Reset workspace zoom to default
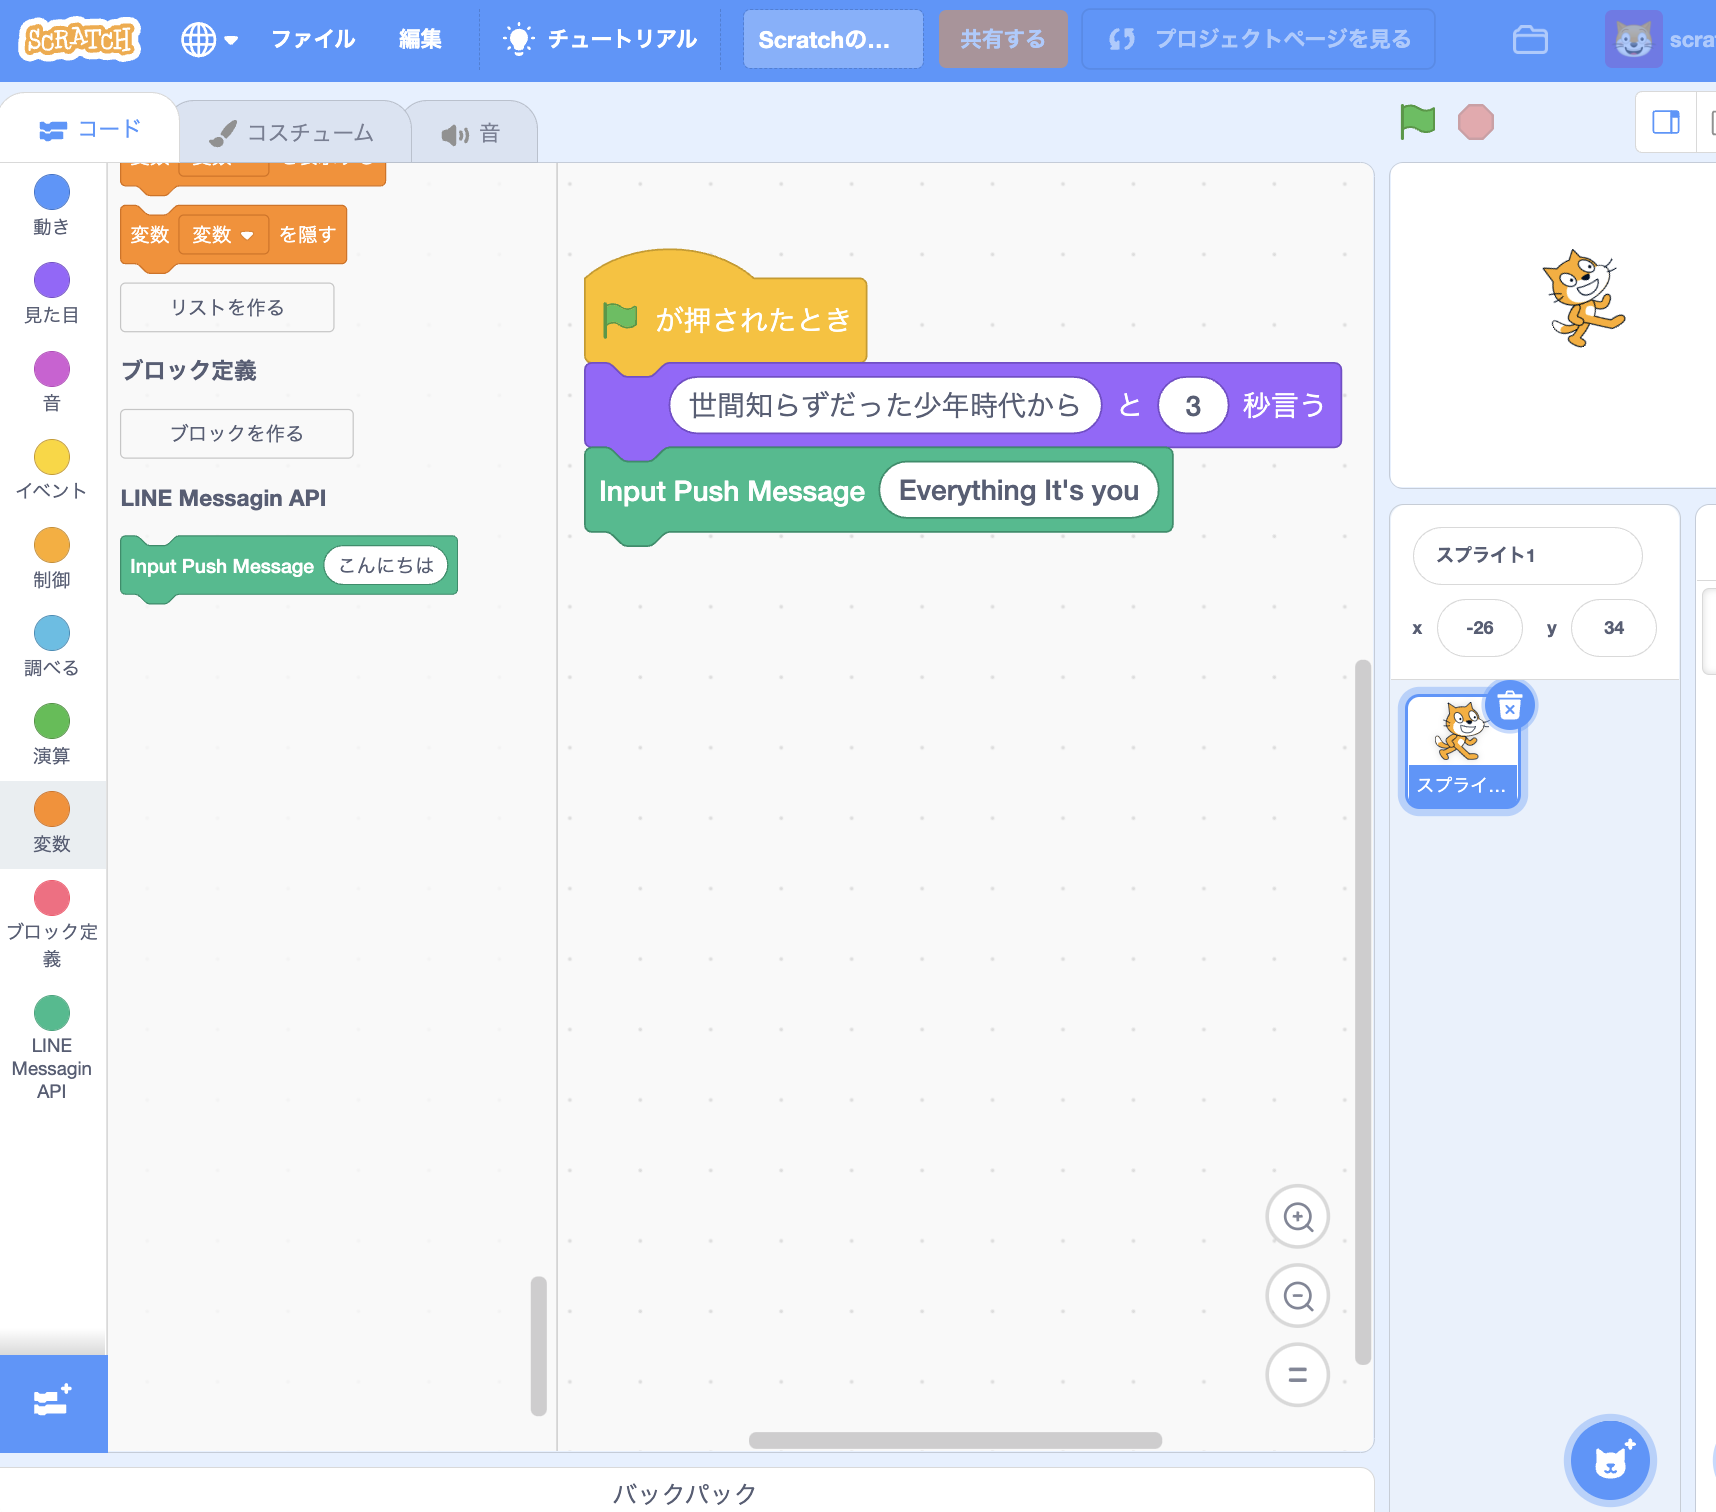This screenshot has width=1716, height=1512. click(1298, 1375)
